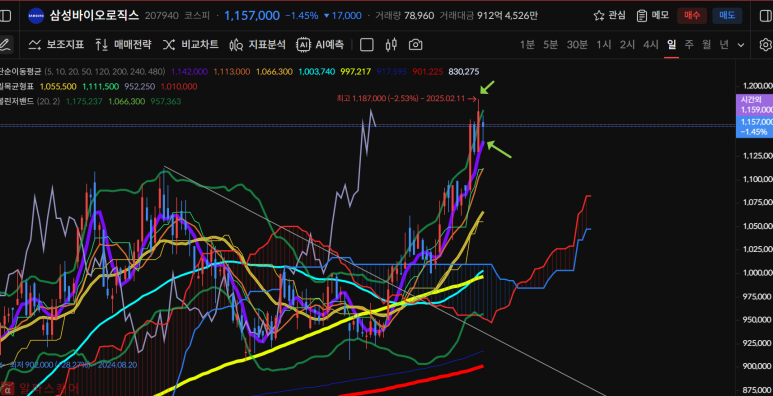Viewport: 773px width, 396px height.
Task: Click the stock name 삼성바이오로직스
Action: point(95,16)
